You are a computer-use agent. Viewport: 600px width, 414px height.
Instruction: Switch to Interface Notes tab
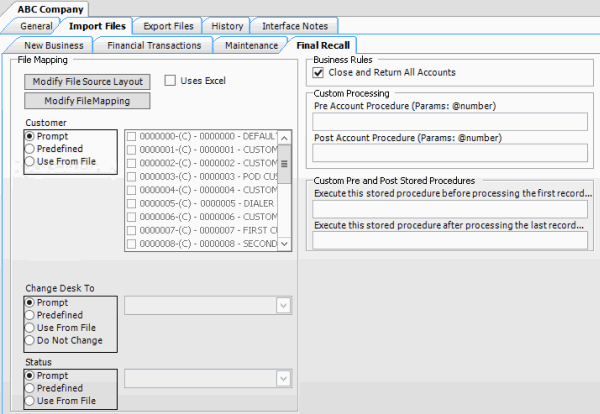294,26
